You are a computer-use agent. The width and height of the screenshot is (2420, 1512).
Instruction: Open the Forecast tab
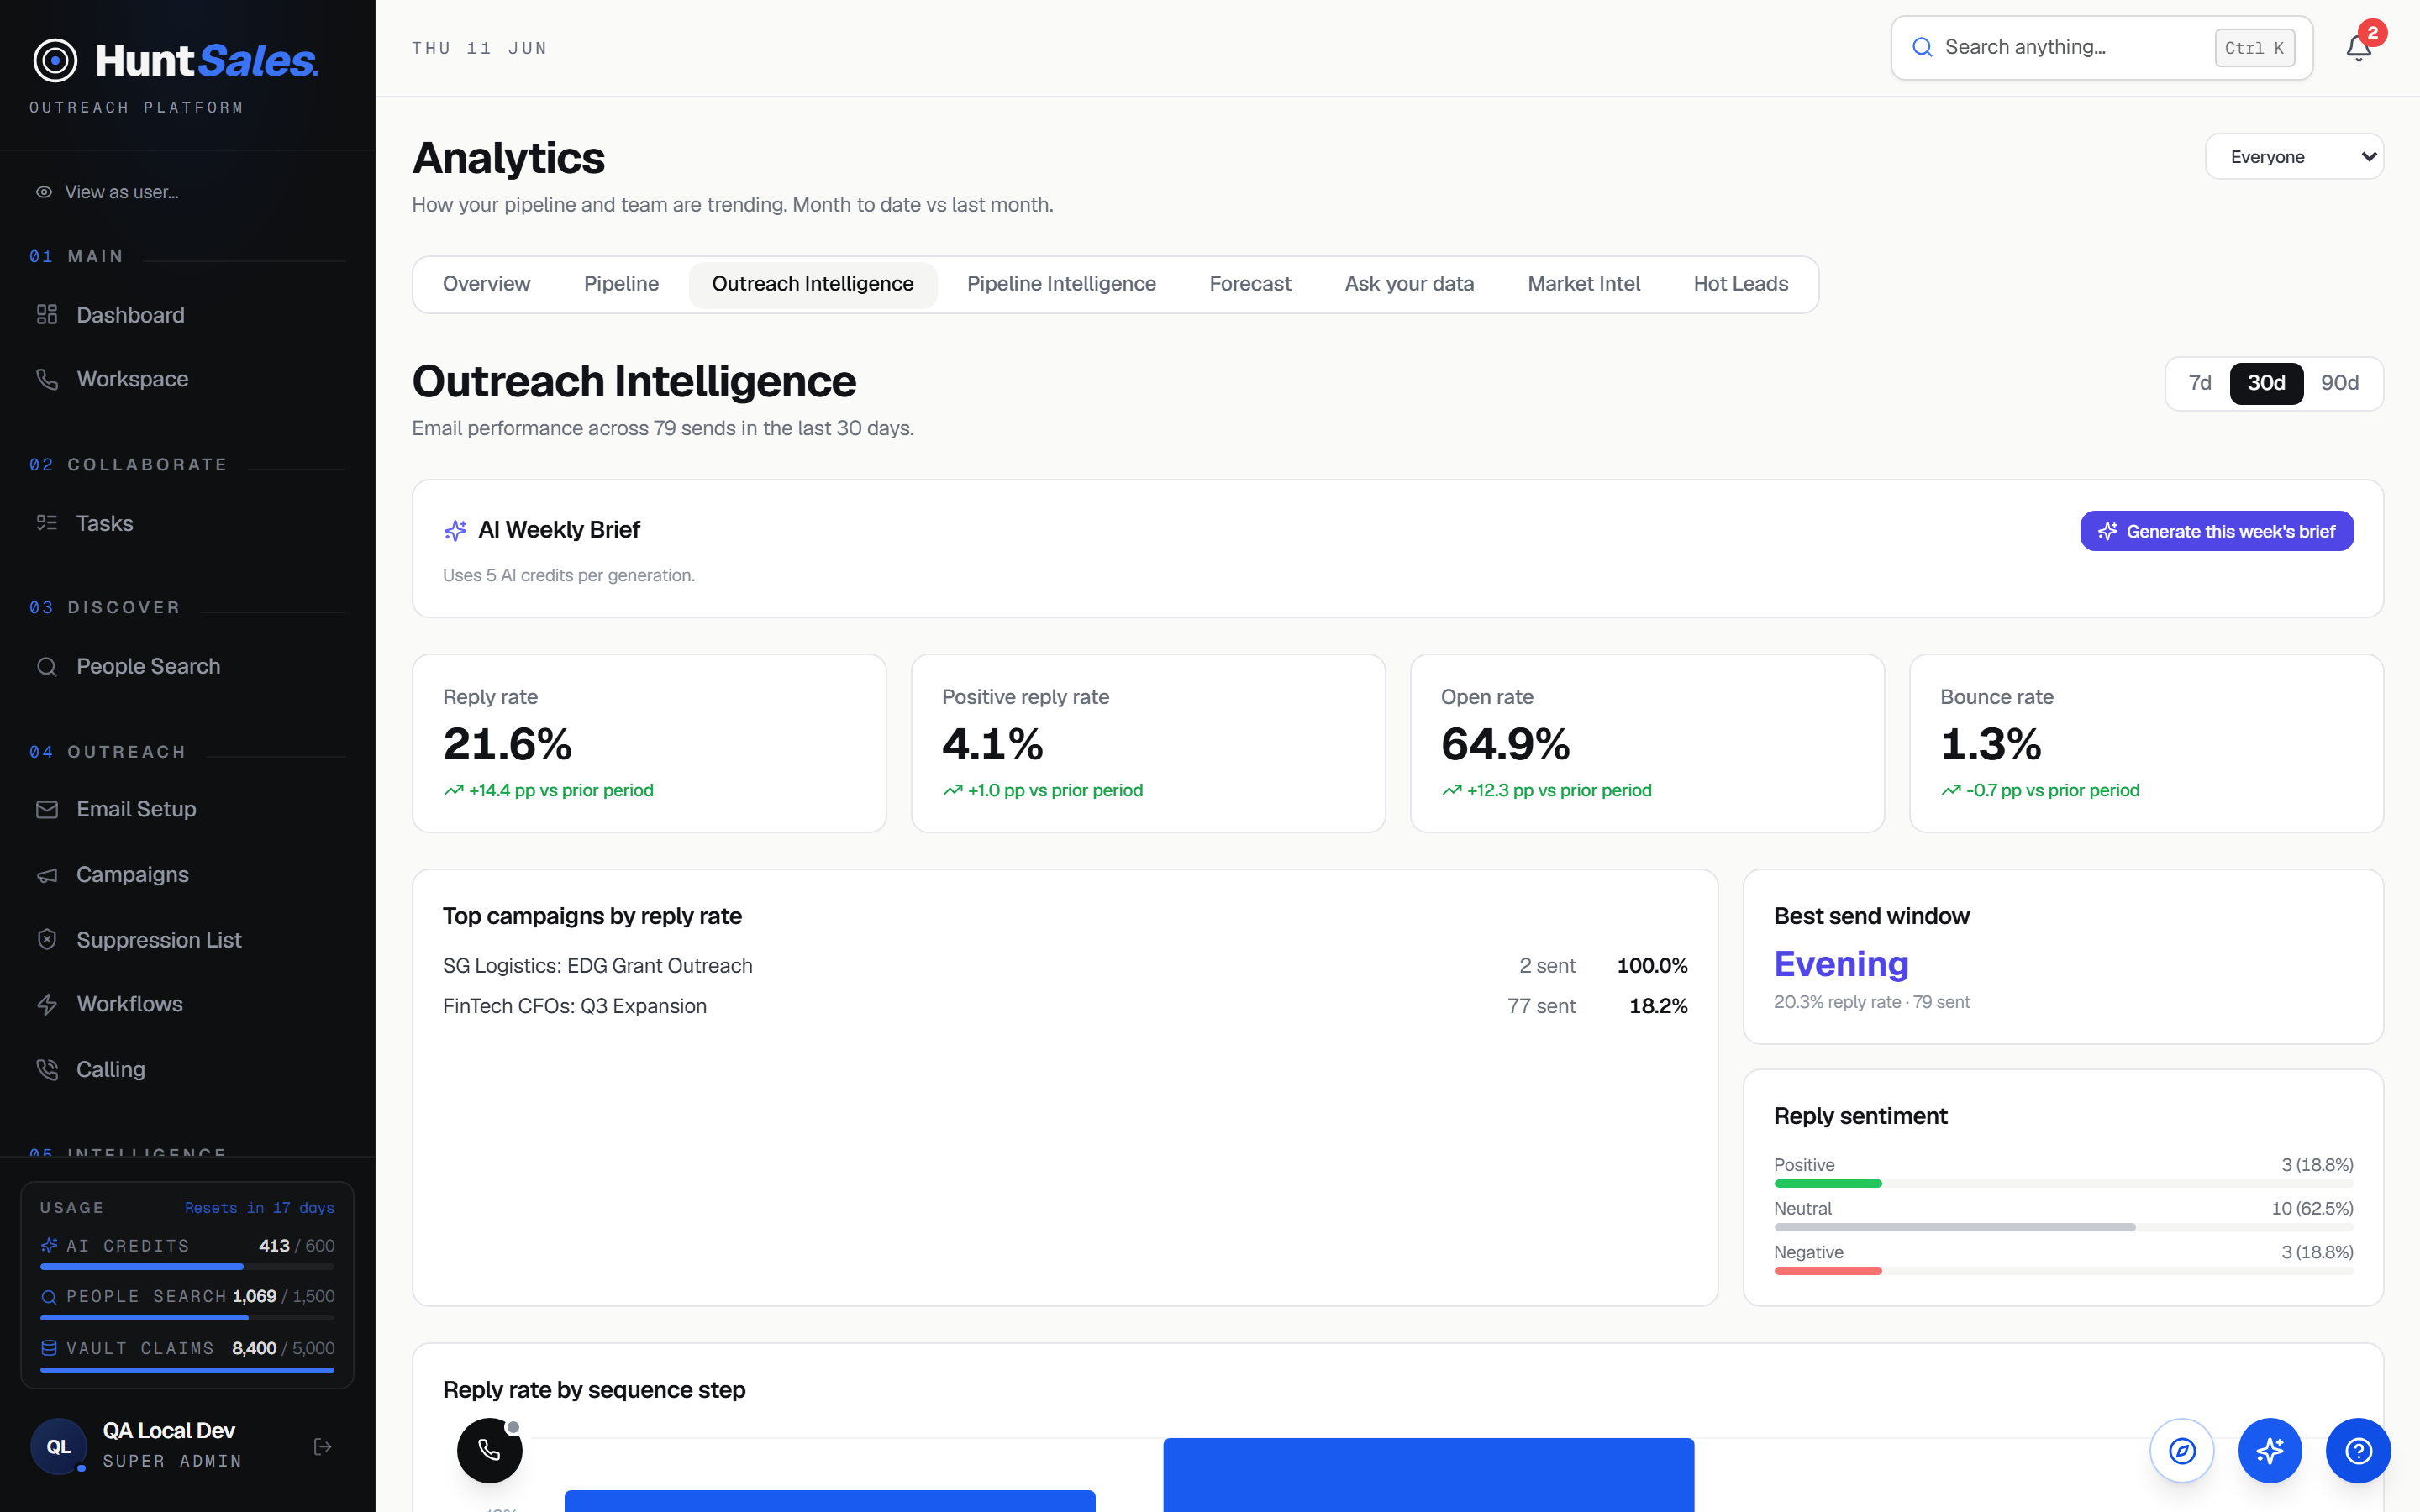1250,284
